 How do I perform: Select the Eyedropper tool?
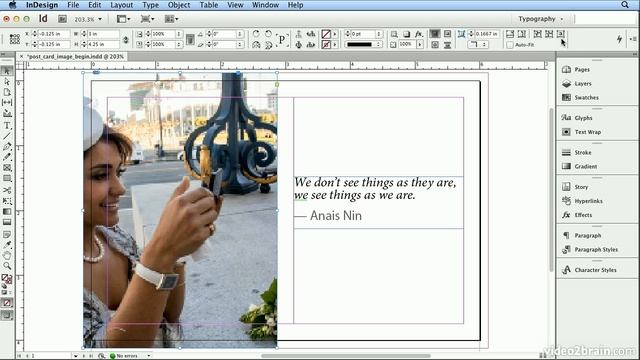click(x=7, y=245)
